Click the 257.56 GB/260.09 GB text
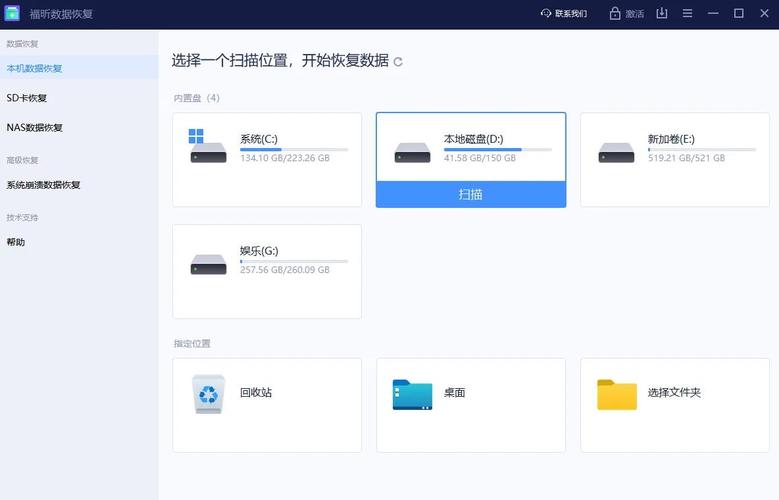Image resolution: width=779 pixels, height=500 pixels. (285, 270)
